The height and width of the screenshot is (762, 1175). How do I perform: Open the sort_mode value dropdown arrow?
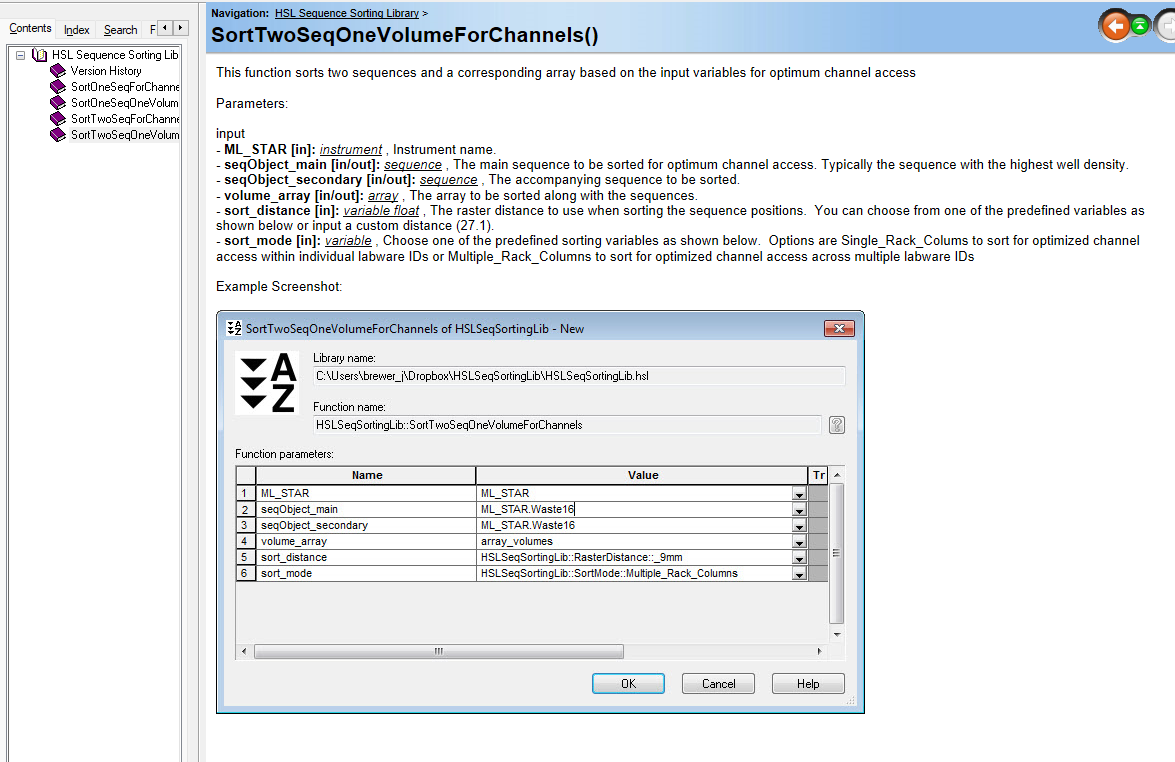click(798, 574)
